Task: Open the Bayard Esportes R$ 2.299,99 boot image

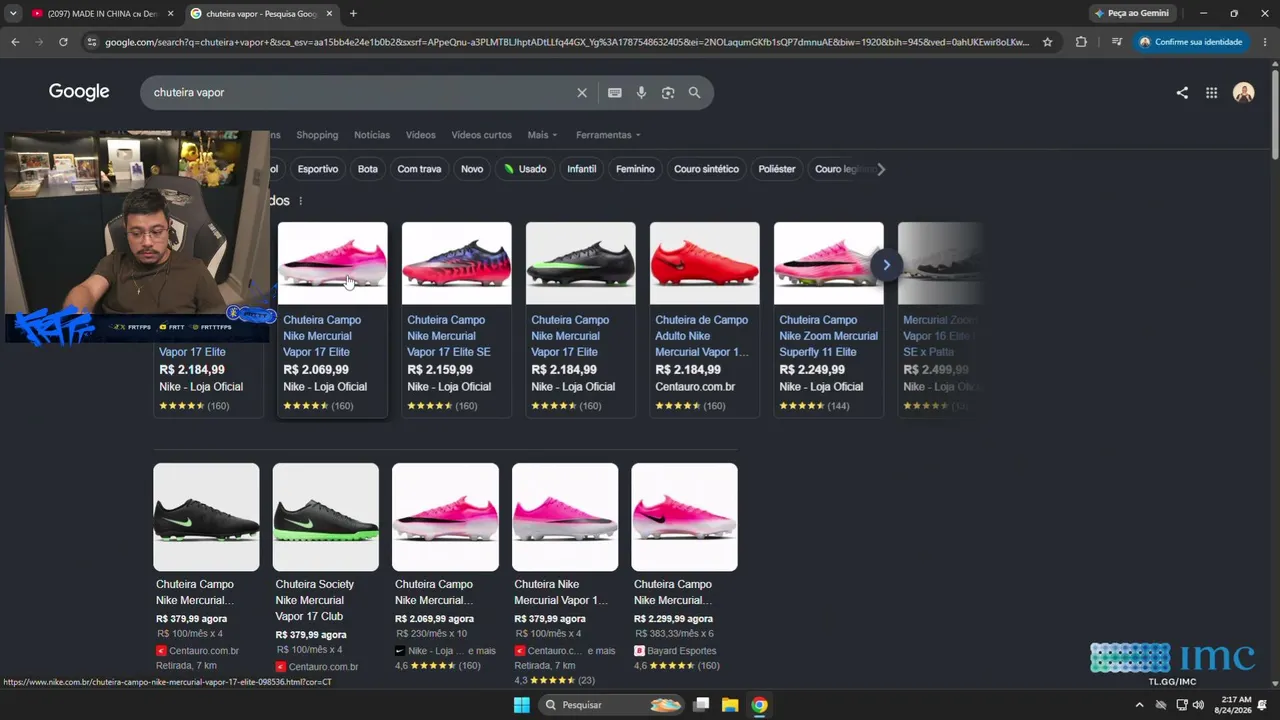Action: pos(684,517)
